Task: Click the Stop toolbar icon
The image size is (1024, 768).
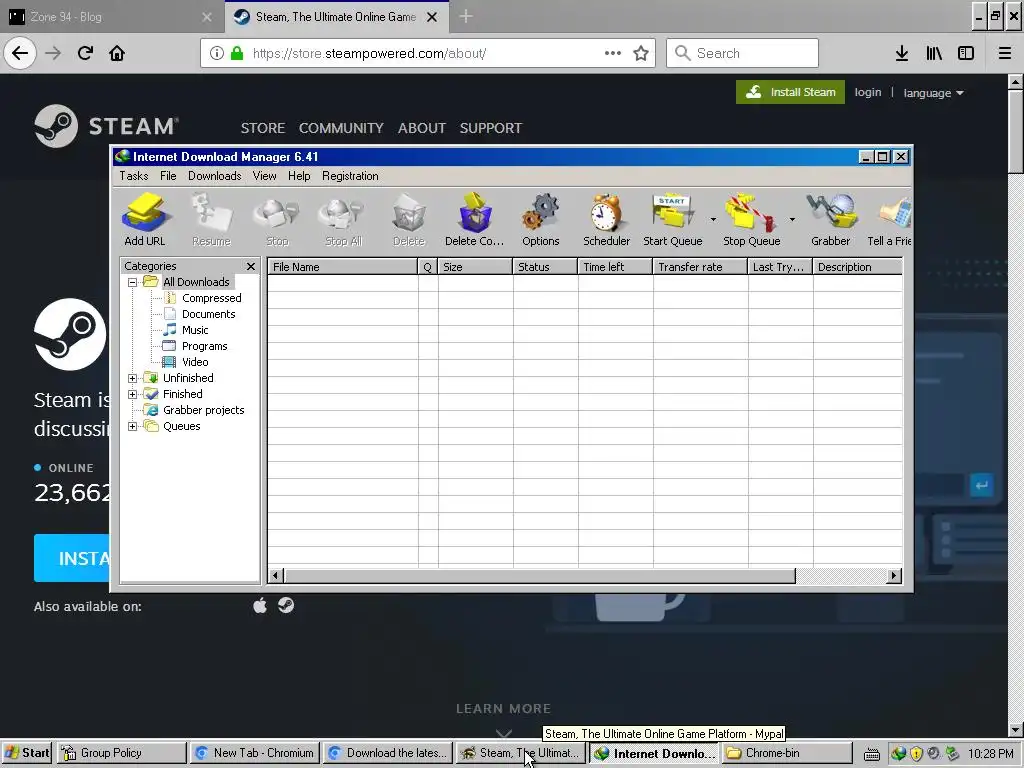Action: 277,219
